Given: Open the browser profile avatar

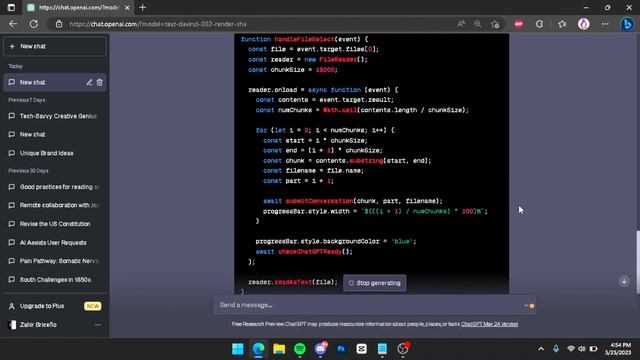Looking at the screenshot, I should tap(584, 24).
